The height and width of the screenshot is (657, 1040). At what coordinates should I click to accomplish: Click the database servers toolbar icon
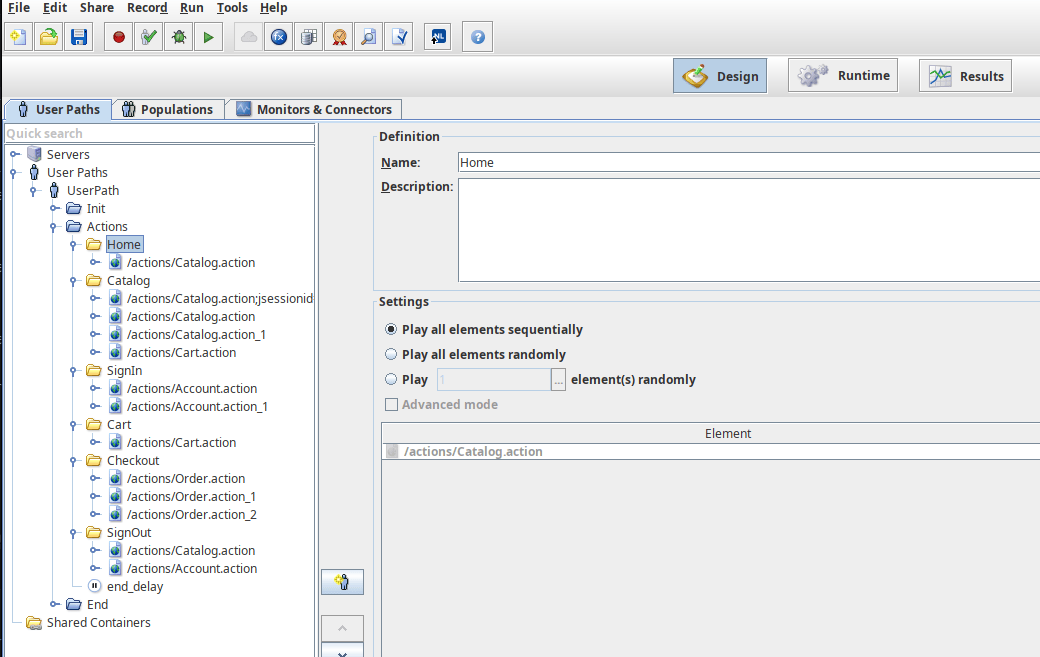click(309, 37)
